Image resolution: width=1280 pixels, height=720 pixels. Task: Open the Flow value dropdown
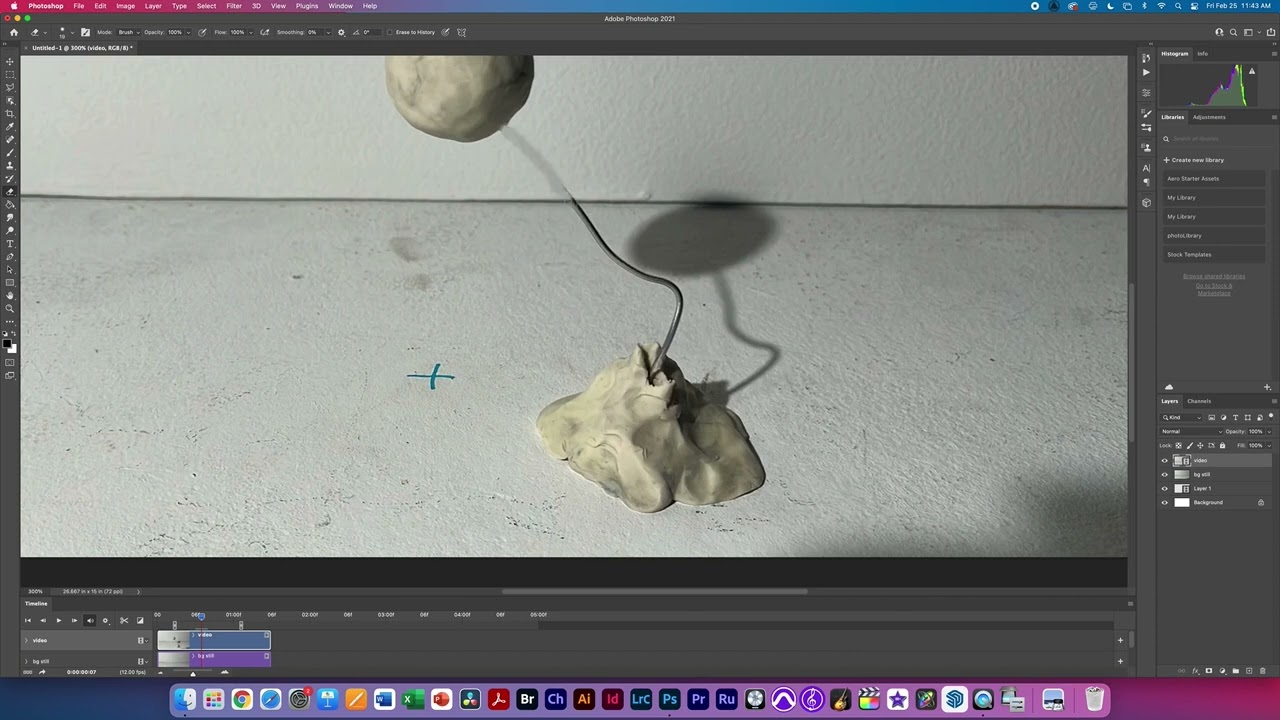(x=250, y=32)
